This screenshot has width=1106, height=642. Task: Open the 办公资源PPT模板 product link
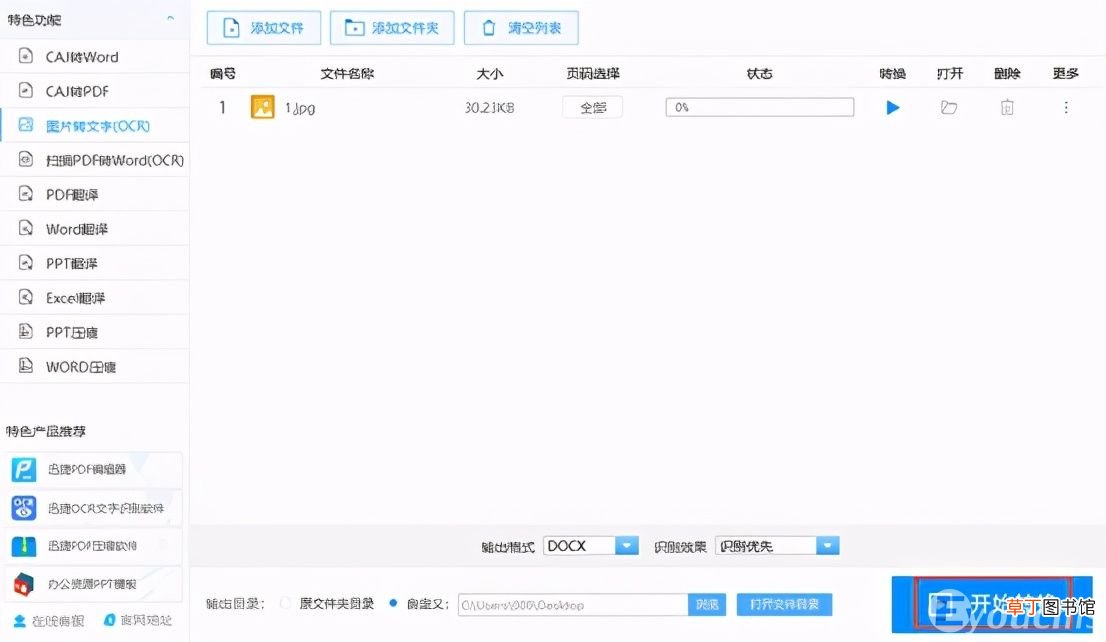(x=93, y=584)
